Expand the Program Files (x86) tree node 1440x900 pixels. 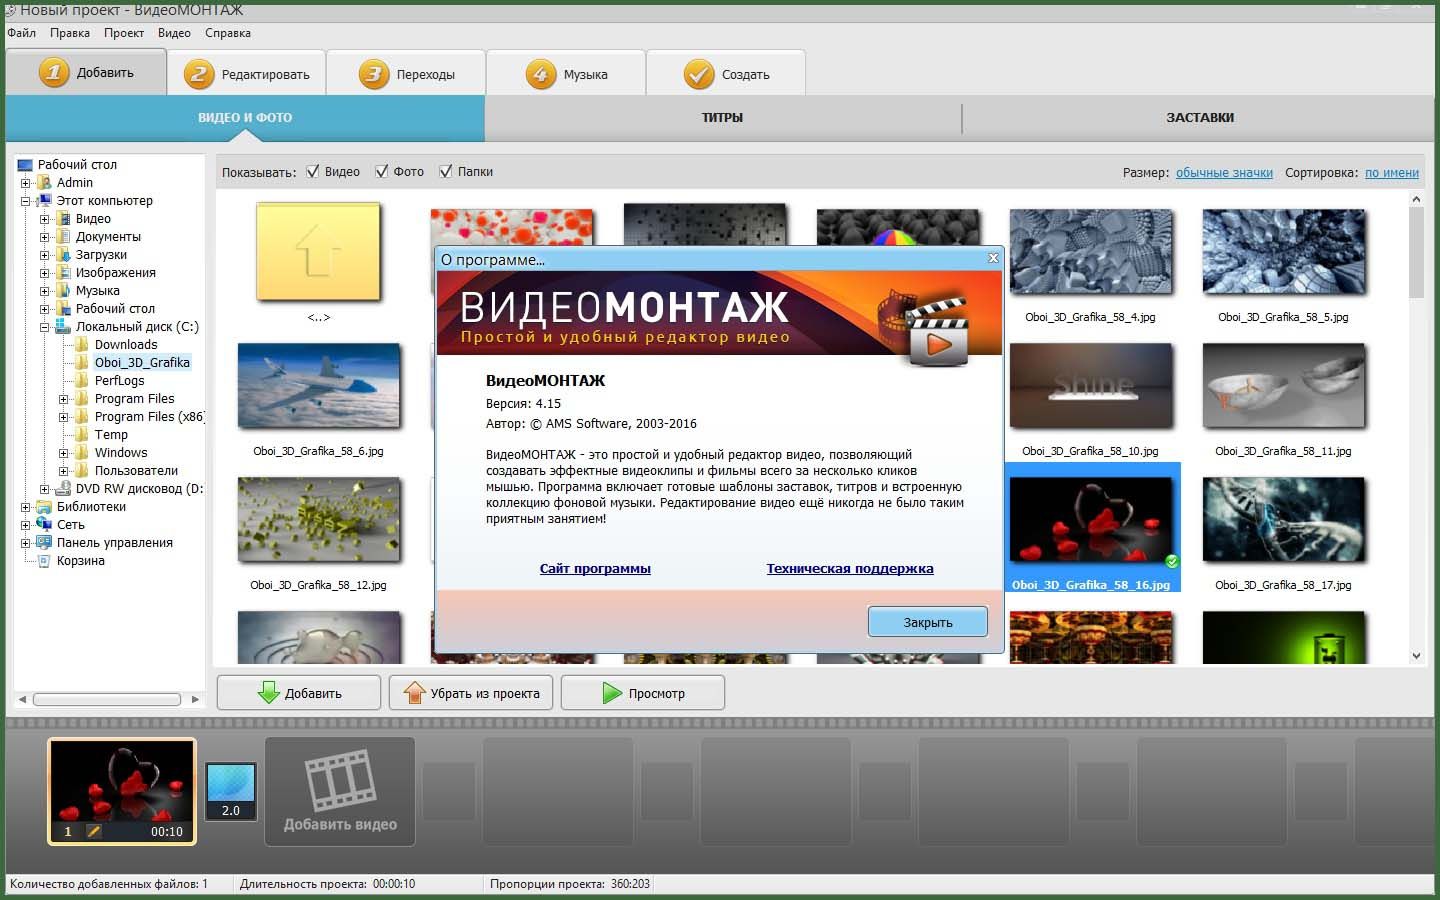(x=63, y=417)
